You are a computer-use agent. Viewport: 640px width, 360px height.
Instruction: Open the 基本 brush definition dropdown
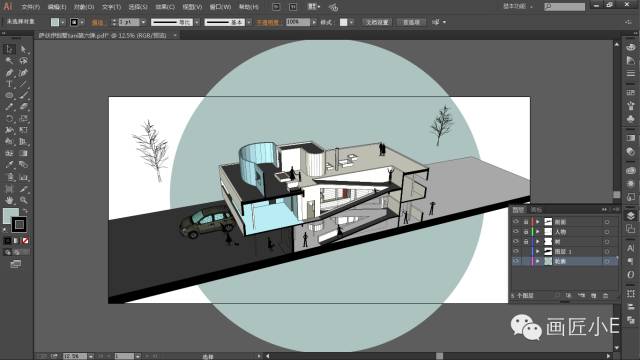click(x=249, y=22)
